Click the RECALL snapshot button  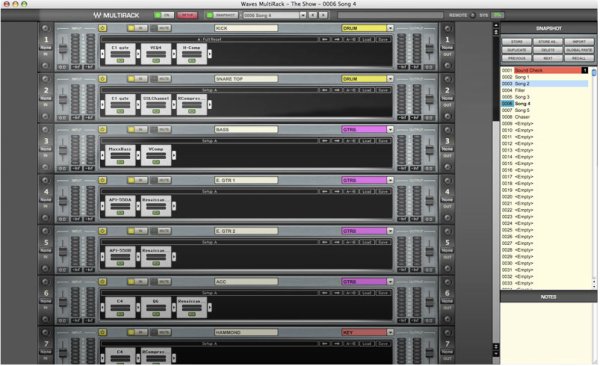(579, 58)
